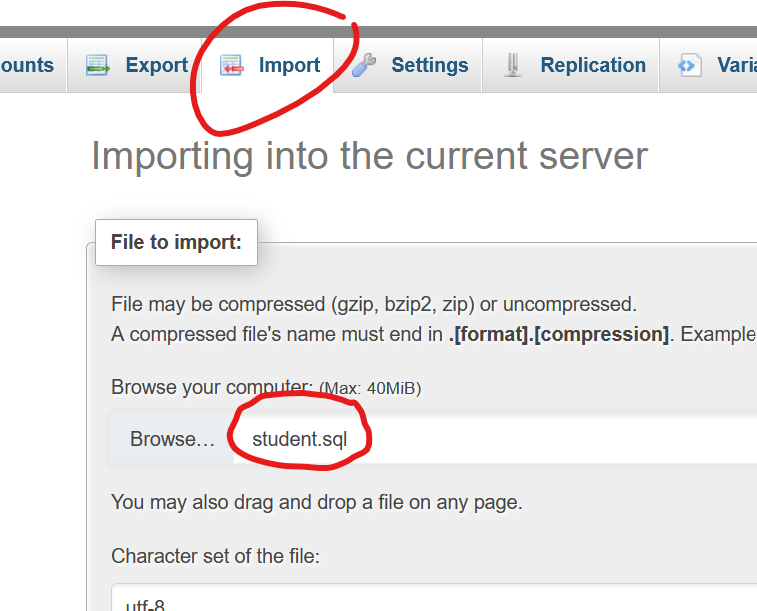Open the Settings tab
Image resolution: width=757 pixels, height=611 pixels.
(429, 66)
